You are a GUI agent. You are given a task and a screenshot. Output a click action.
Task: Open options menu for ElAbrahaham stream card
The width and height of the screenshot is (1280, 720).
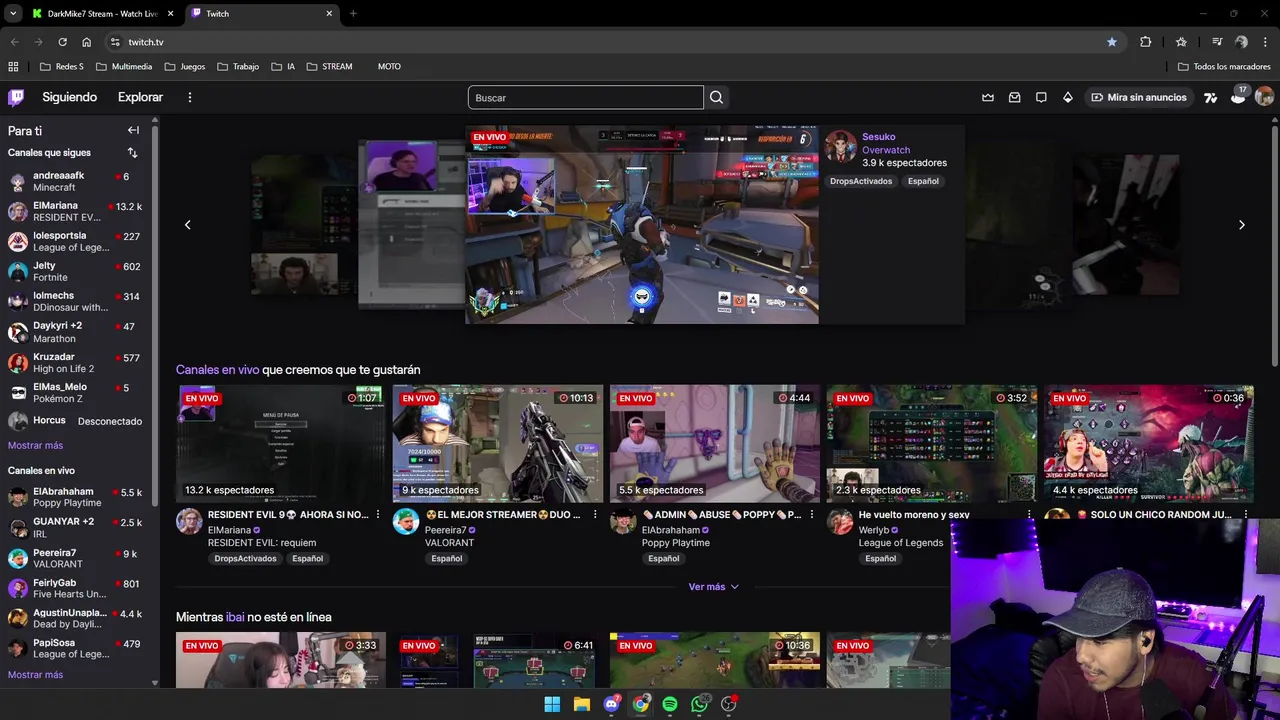coord(812,515)
